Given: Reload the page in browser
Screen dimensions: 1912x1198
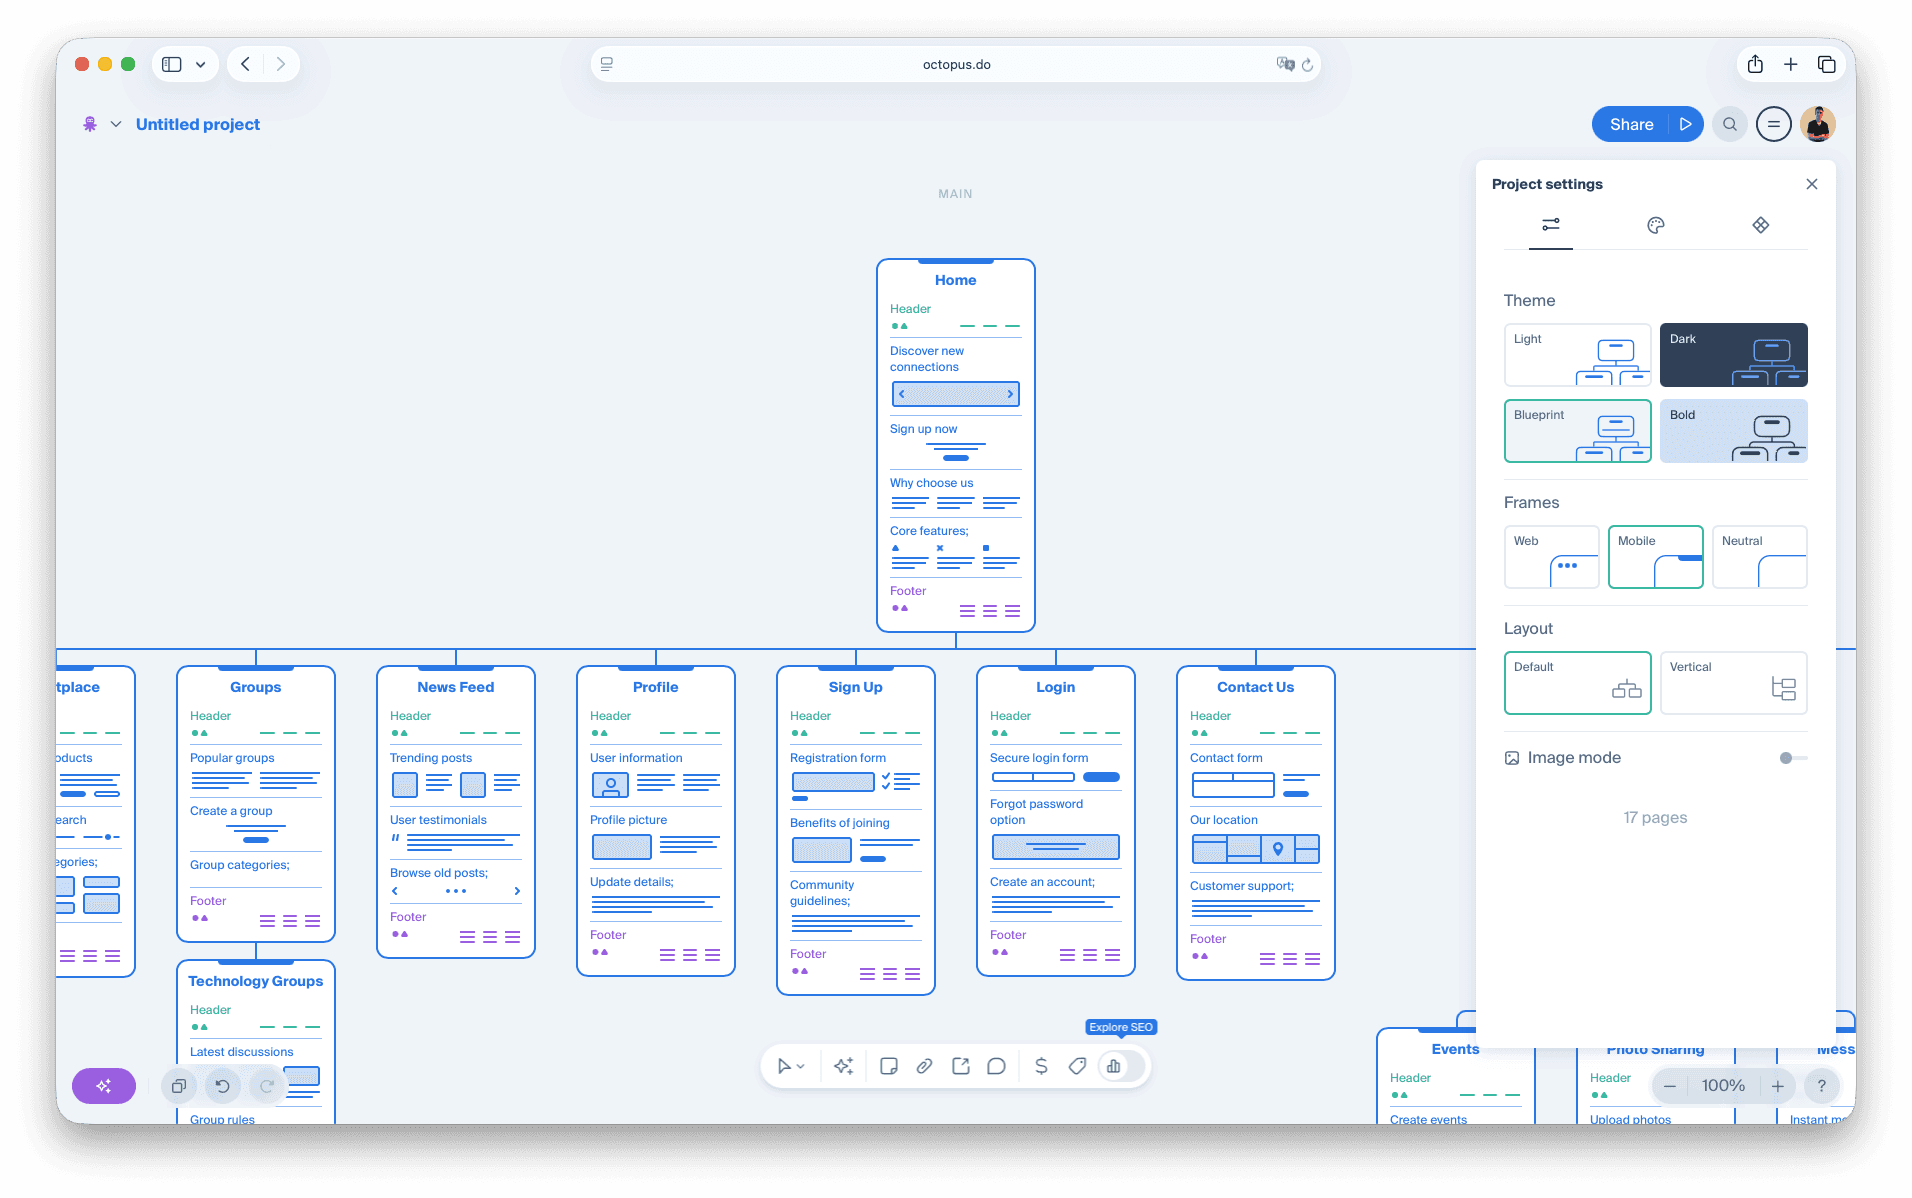Looking at the screenshot, I should click(x=1307, y=64).
